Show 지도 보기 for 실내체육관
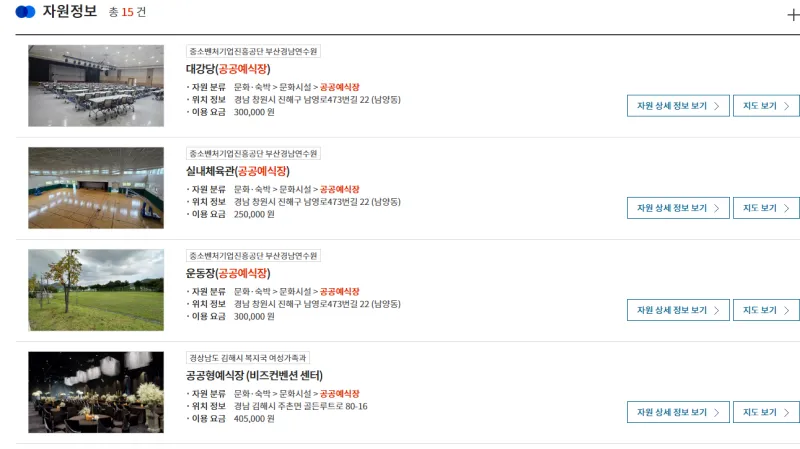800x449 pixels. (766, 208)
